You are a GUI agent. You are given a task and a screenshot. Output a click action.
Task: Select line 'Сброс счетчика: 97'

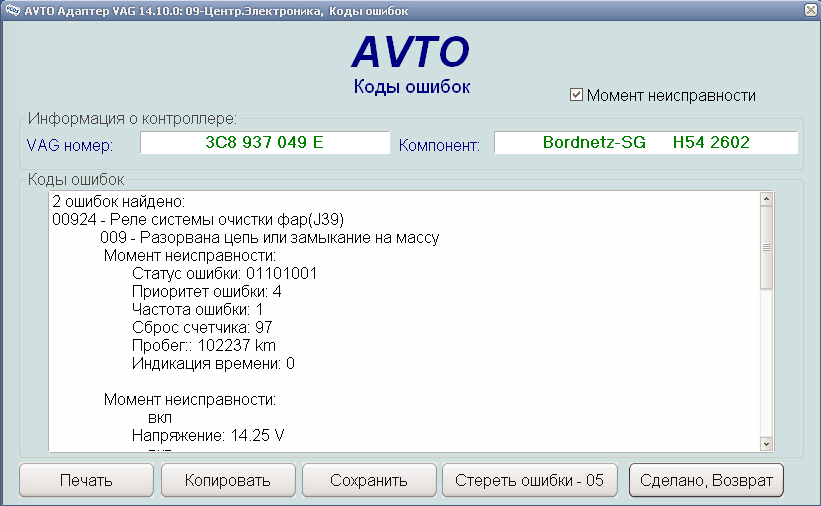click(202, 327)
